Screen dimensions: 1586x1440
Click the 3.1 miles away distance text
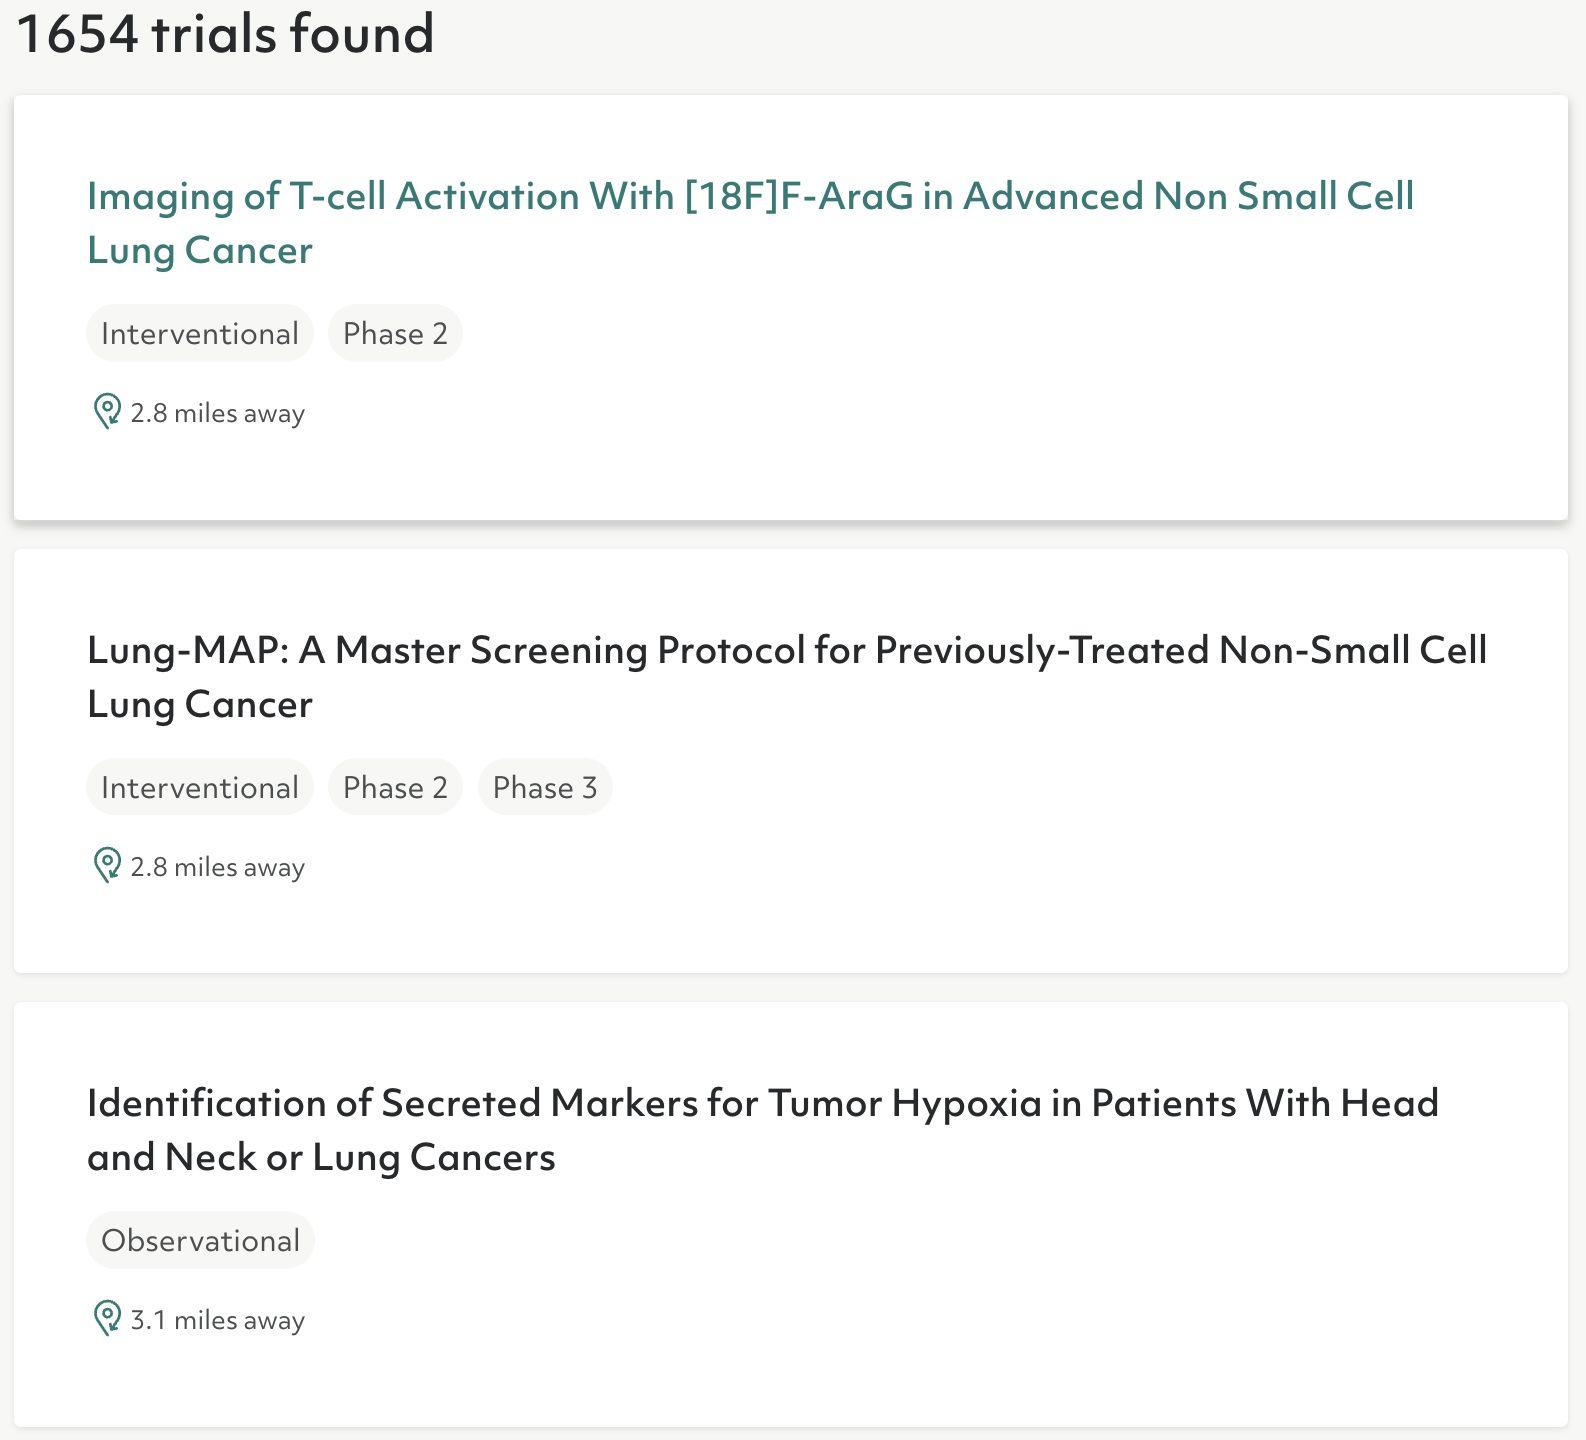218,1321
